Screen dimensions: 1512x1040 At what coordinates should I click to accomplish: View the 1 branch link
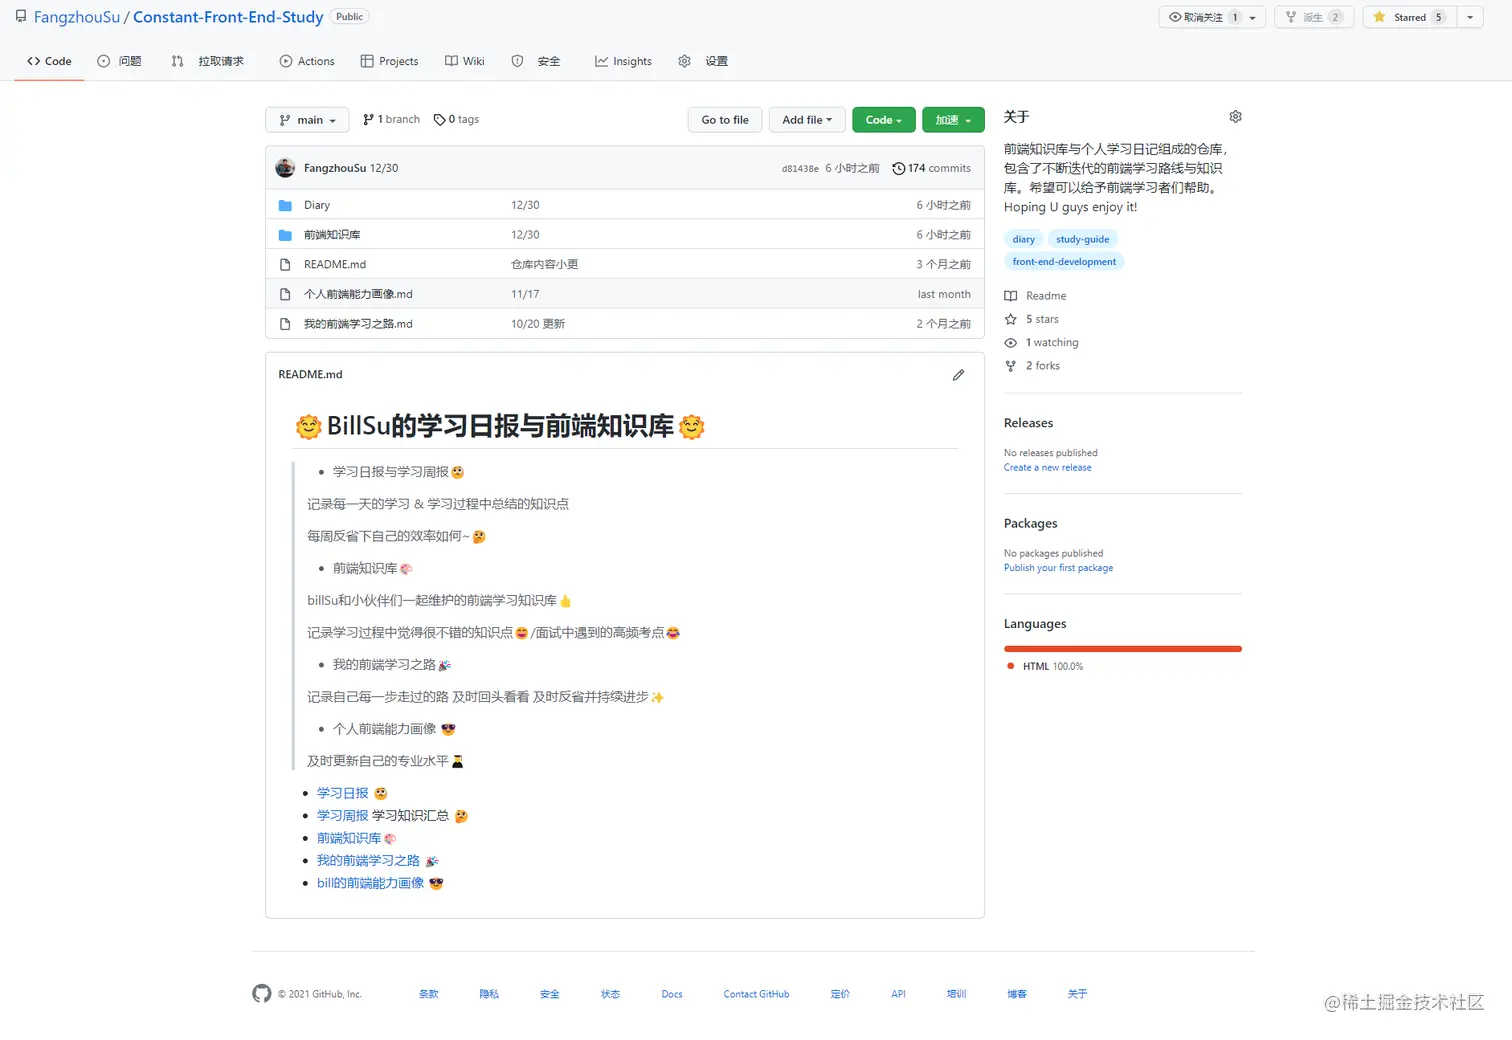391,119
